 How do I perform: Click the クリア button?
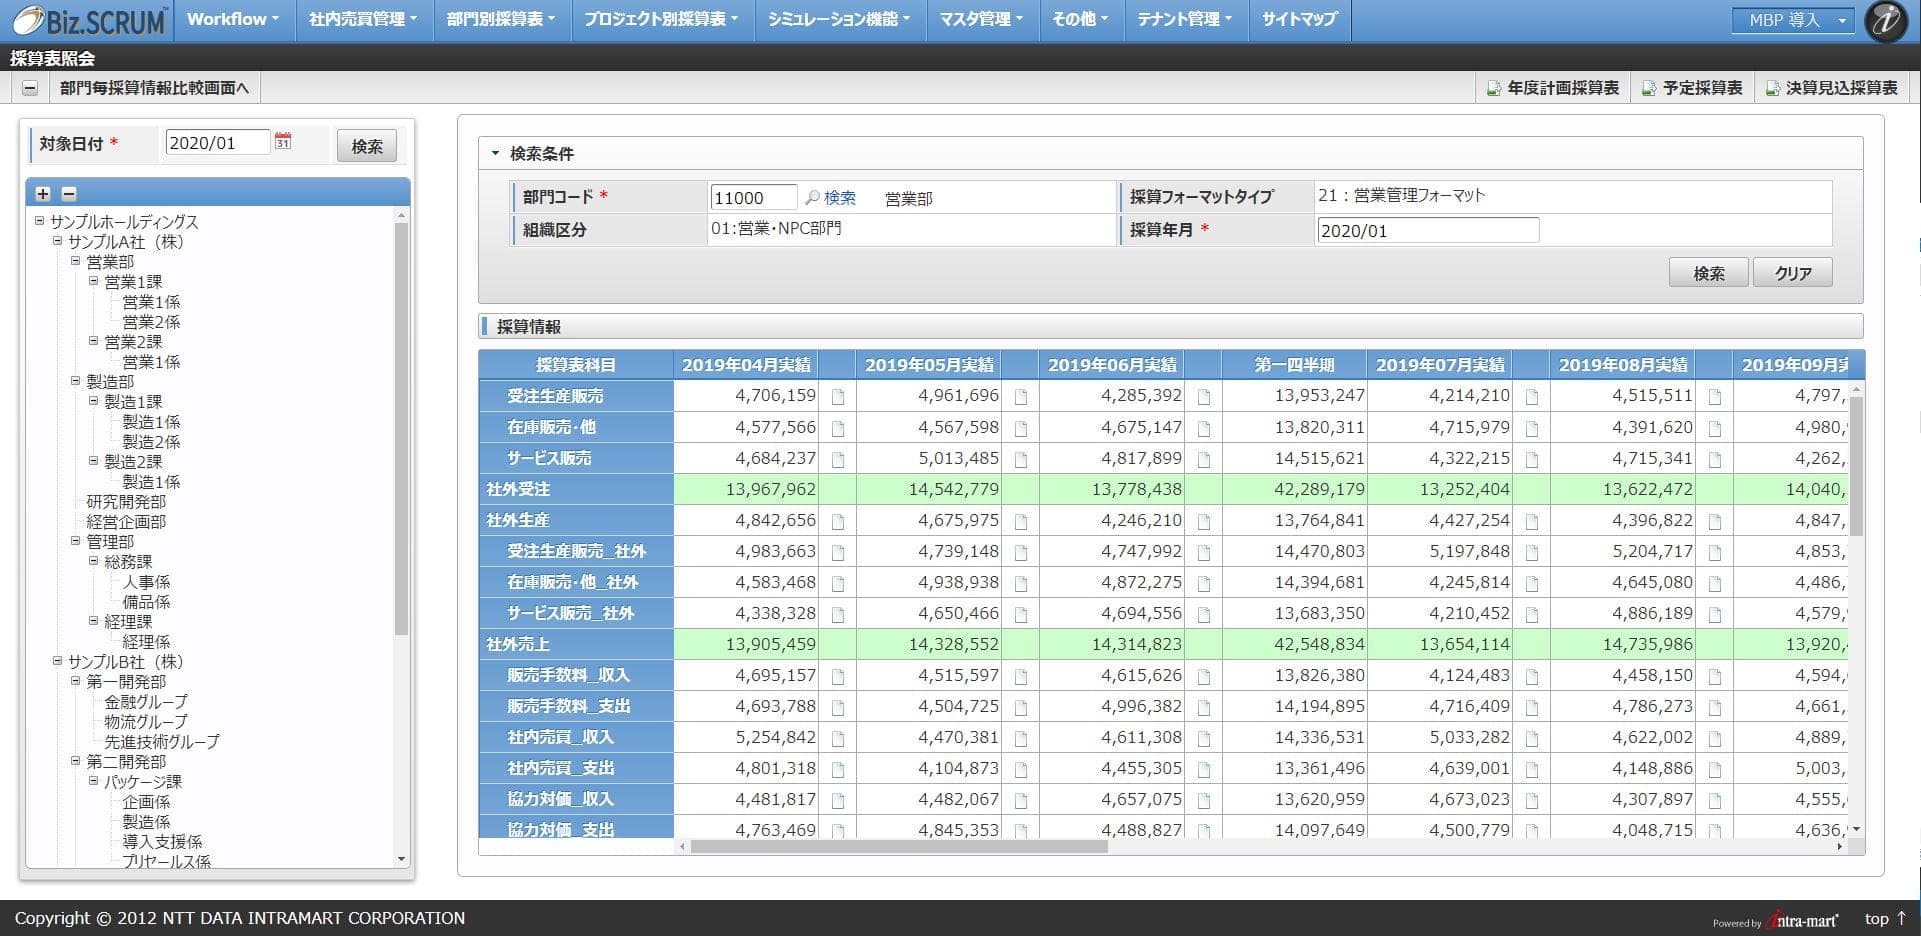[x=1792, y=273]
